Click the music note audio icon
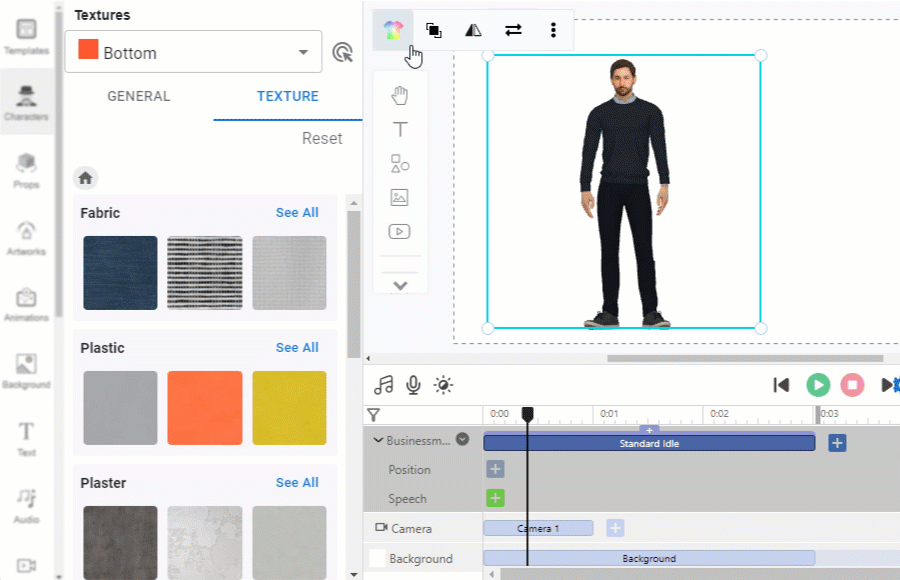The height and width of the screenshot is (580, 900). (x=385, y=385)
